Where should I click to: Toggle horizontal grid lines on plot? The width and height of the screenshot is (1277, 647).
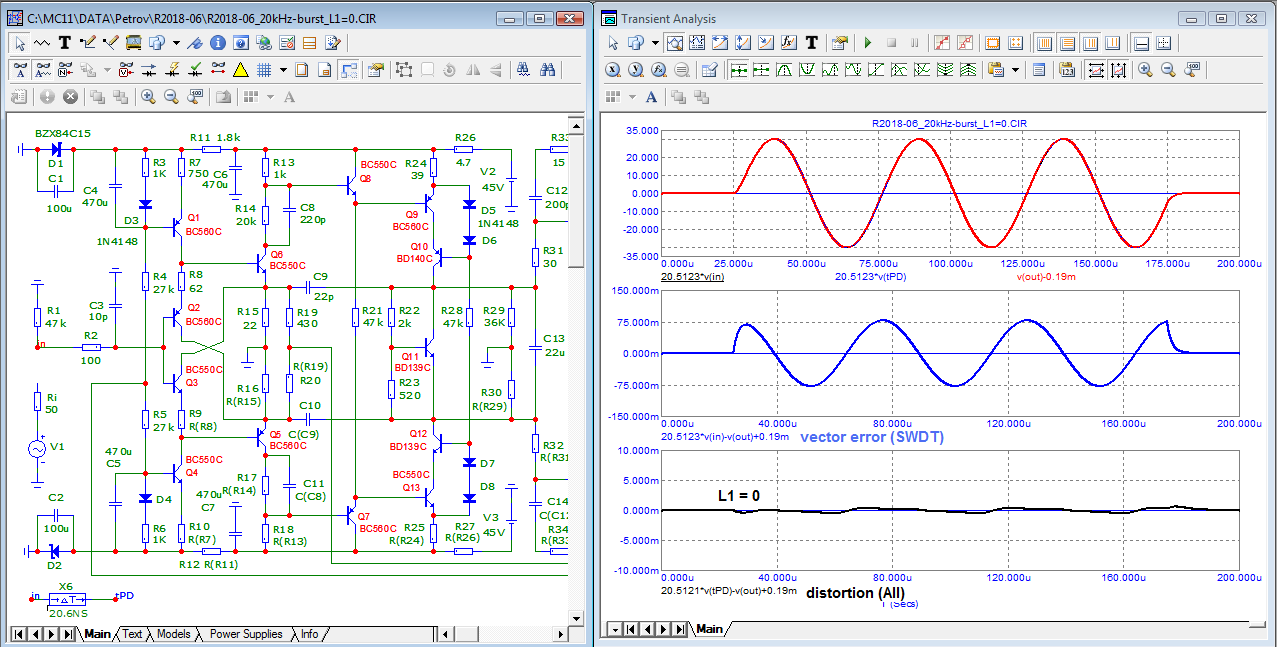1067,43
